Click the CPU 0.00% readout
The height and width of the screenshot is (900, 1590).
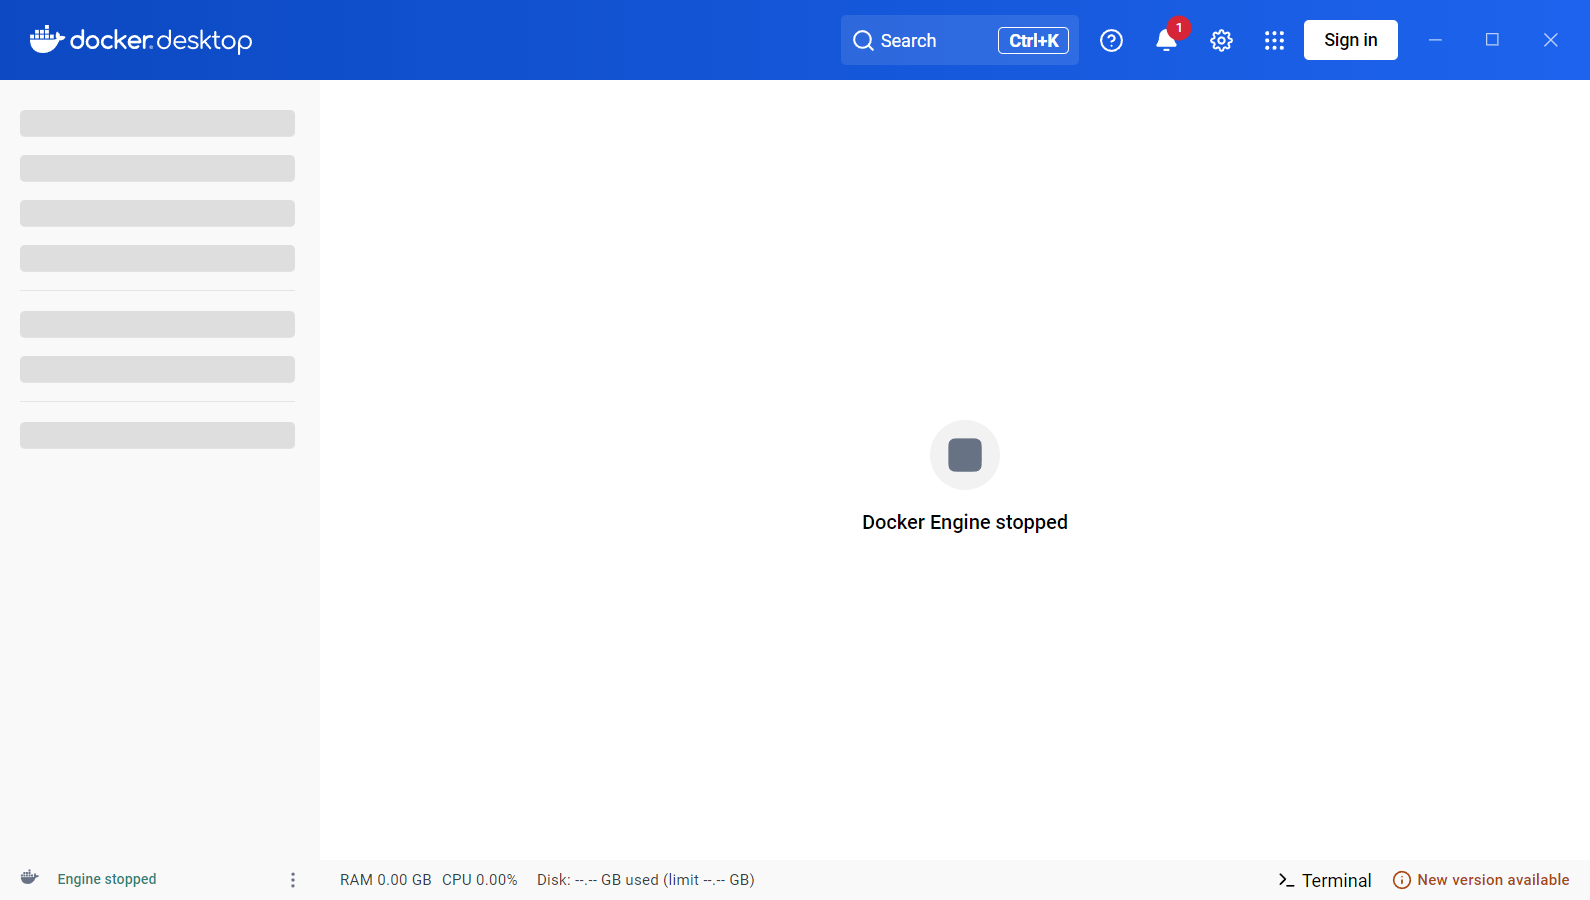(x=480, y=880)
